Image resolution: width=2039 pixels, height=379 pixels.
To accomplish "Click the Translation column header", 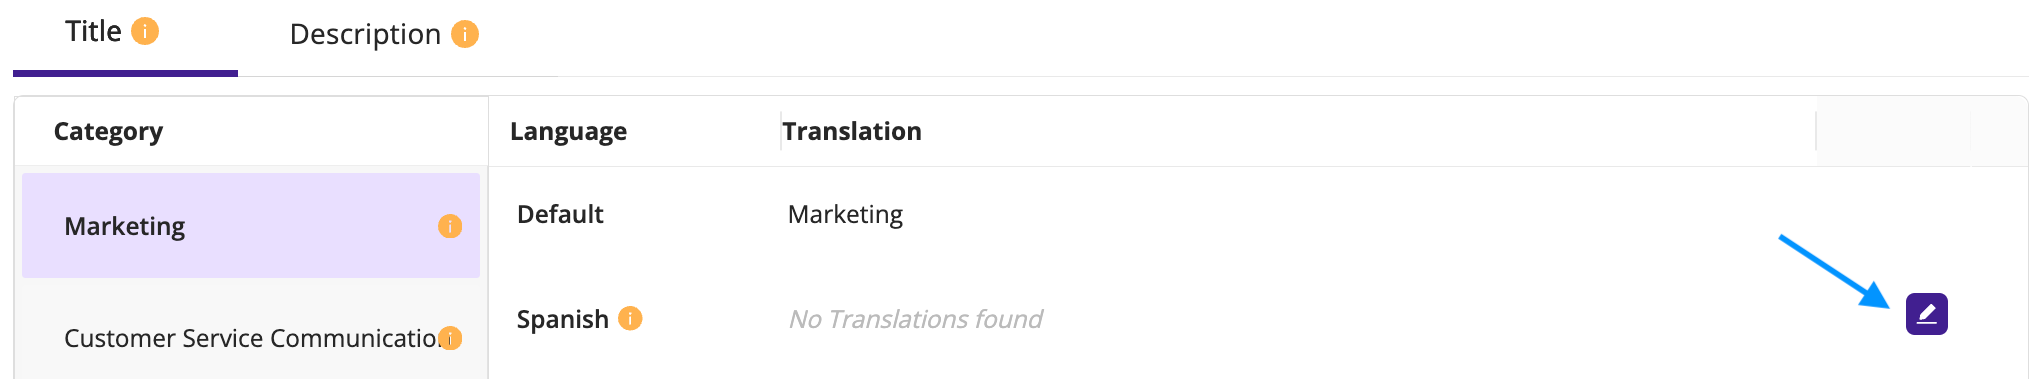I will tap(852, 131).
